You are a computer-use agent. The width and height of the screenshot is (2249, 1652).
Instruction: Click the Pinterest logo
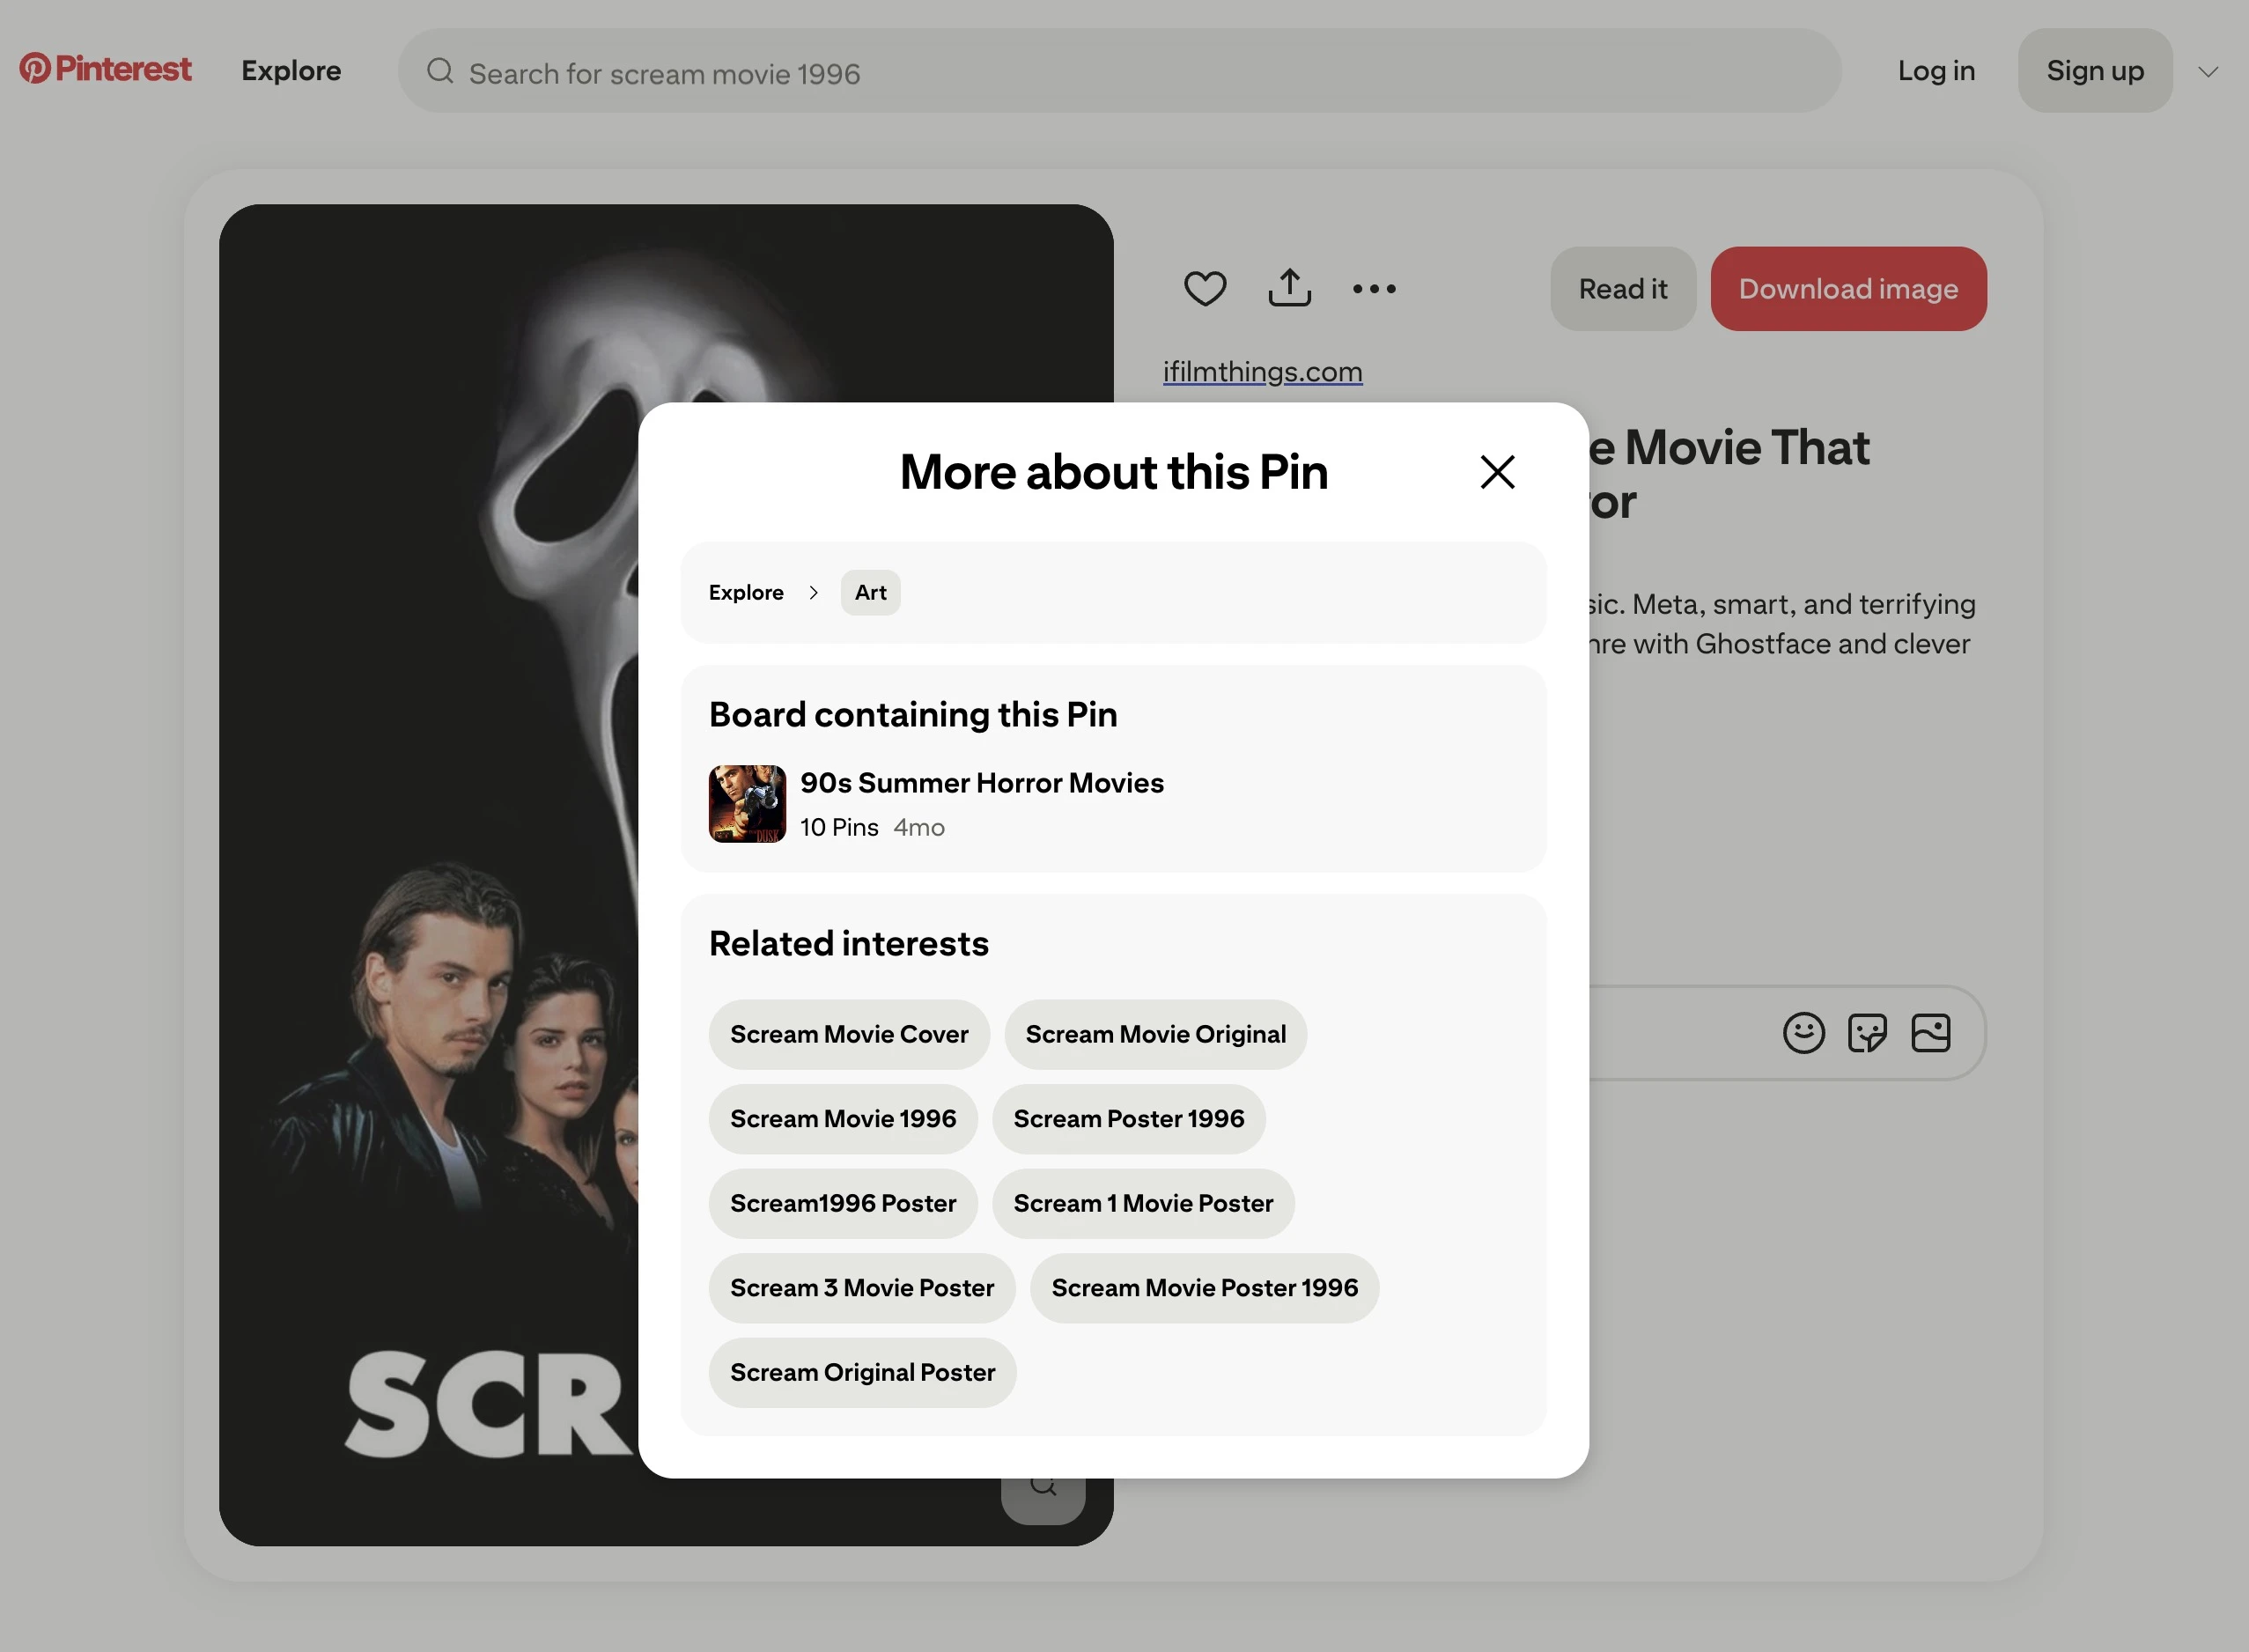point(105,69)
